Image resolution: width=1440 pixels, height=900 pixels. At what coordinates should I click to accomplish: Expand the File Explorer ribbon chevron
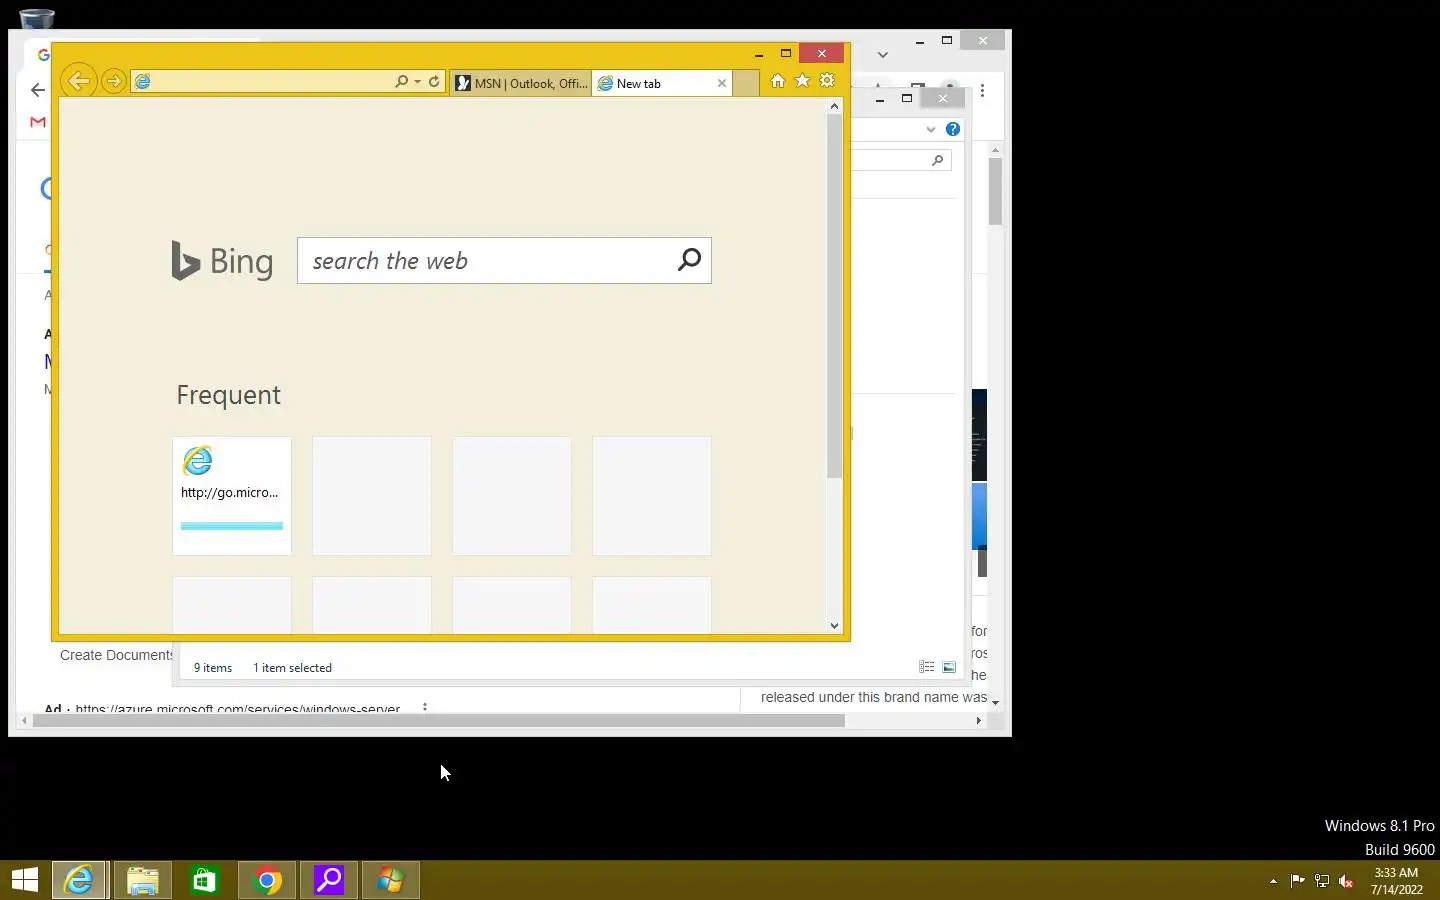click(930, 129)
